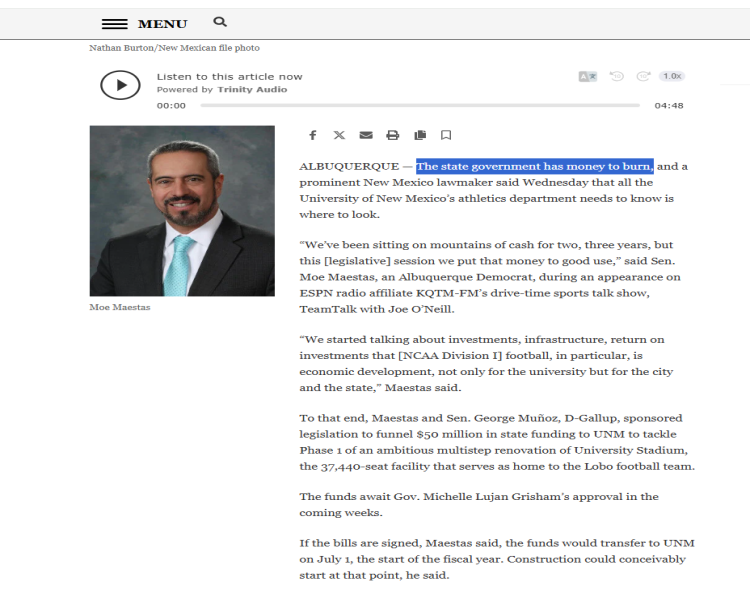Click the highlighted text 'The state government has money to burn'
The width and height of the screenshot is (750, 600).
(x=535, y=166)
